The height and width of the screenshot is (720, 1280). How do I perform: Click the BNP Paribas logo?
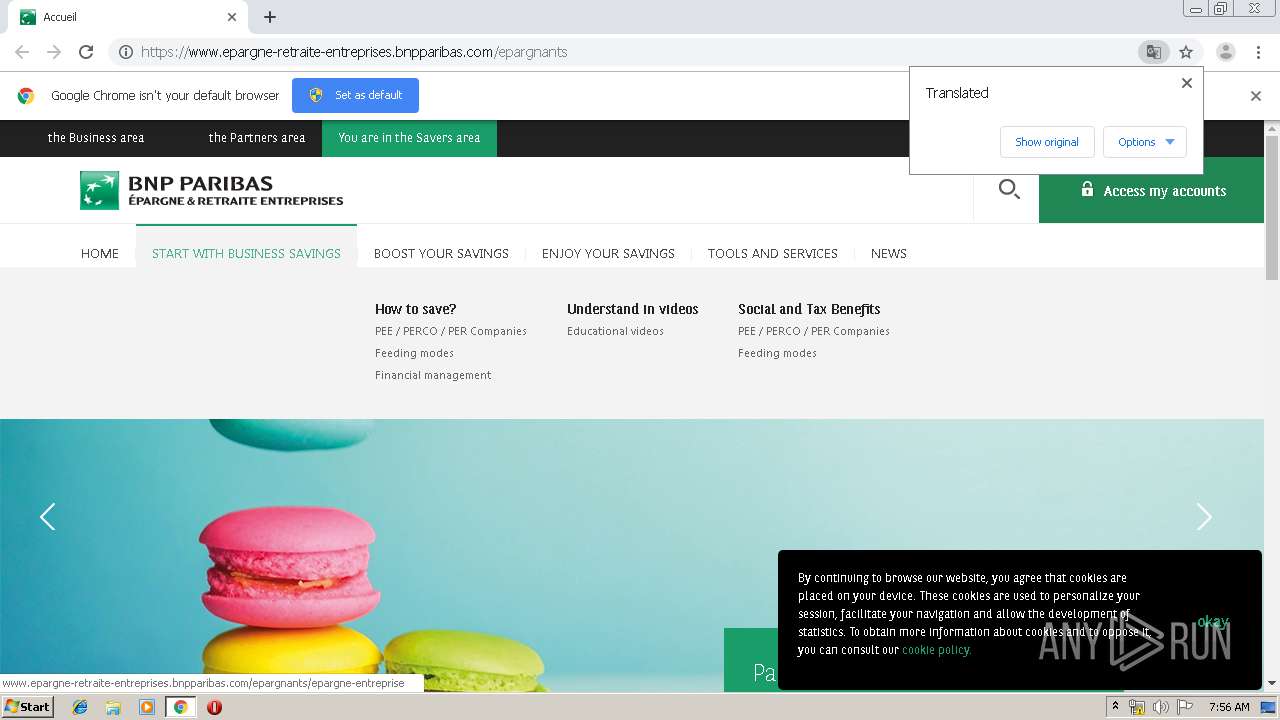pos(211,190)
